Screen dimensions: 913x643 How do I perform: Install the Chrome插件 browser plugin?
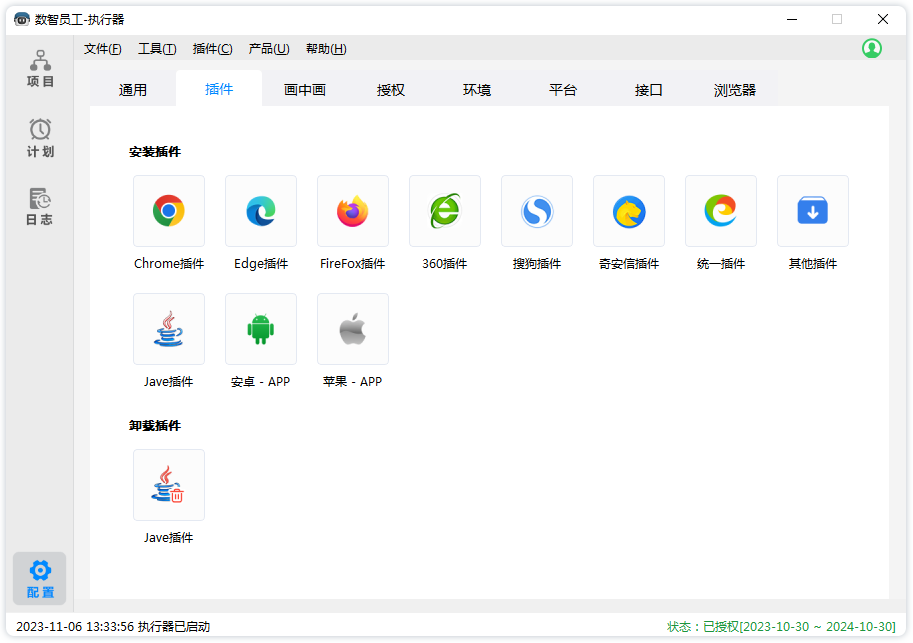(169, 211)
